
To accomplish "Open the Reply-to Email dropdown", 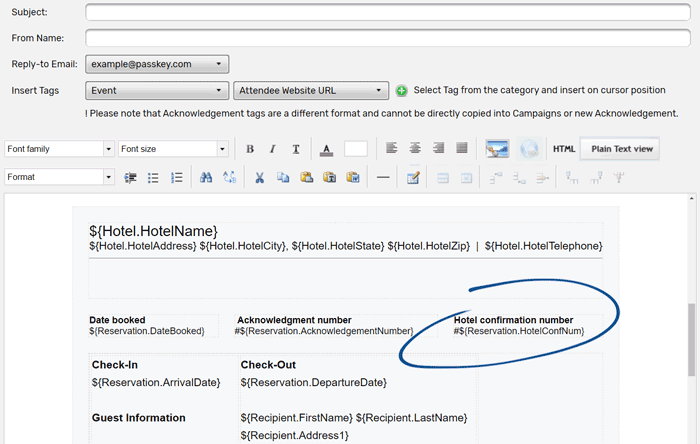I will coord(157,64).
